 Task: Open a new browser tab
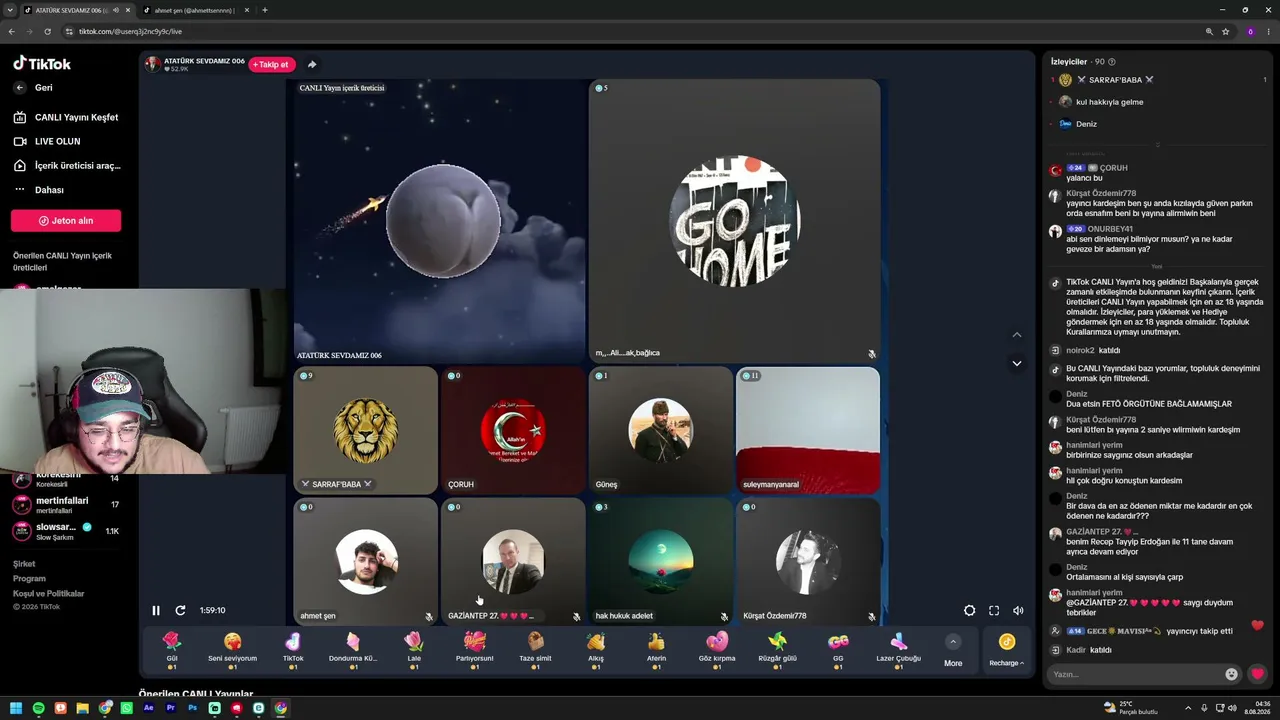[264, 10]
